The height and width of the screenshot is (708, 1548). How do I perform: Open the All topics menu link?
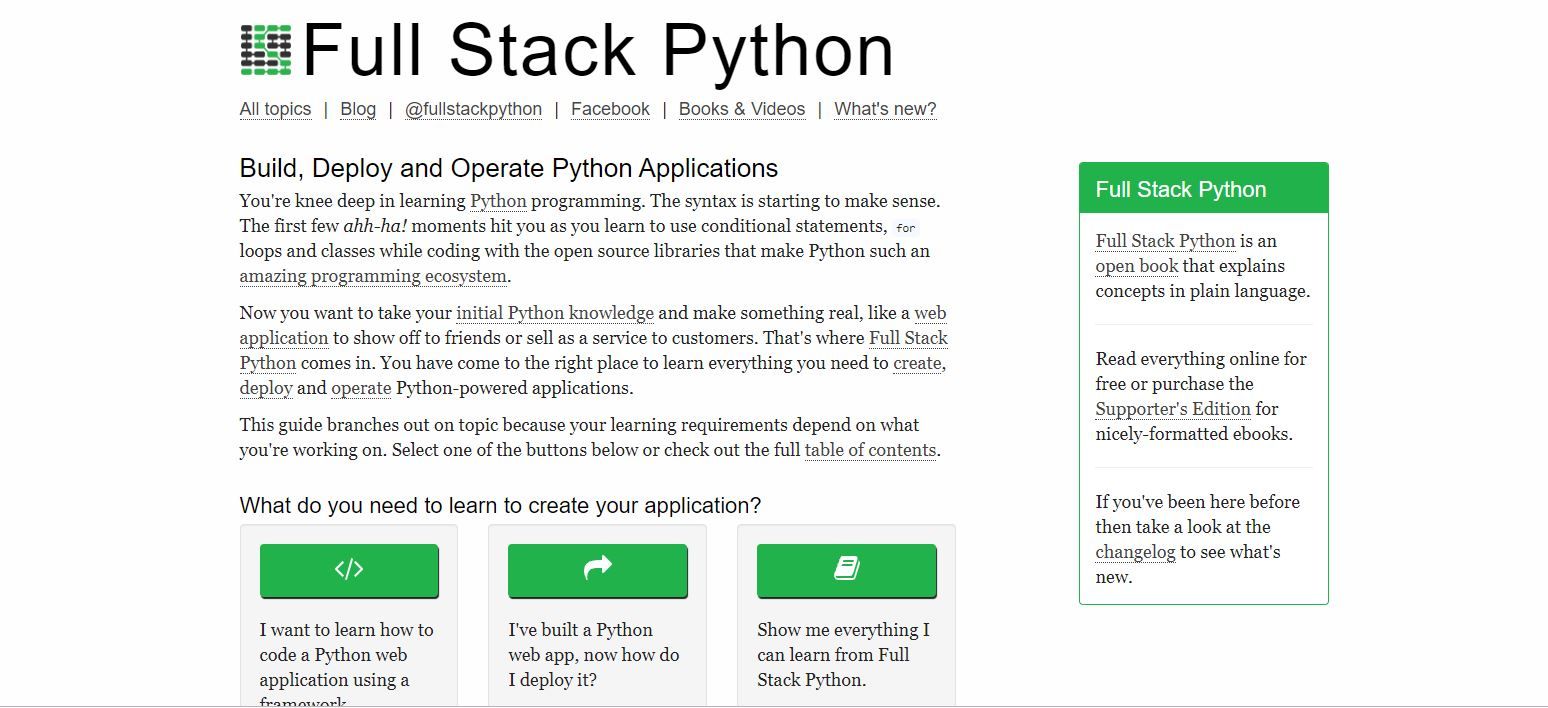coord(275,109)
